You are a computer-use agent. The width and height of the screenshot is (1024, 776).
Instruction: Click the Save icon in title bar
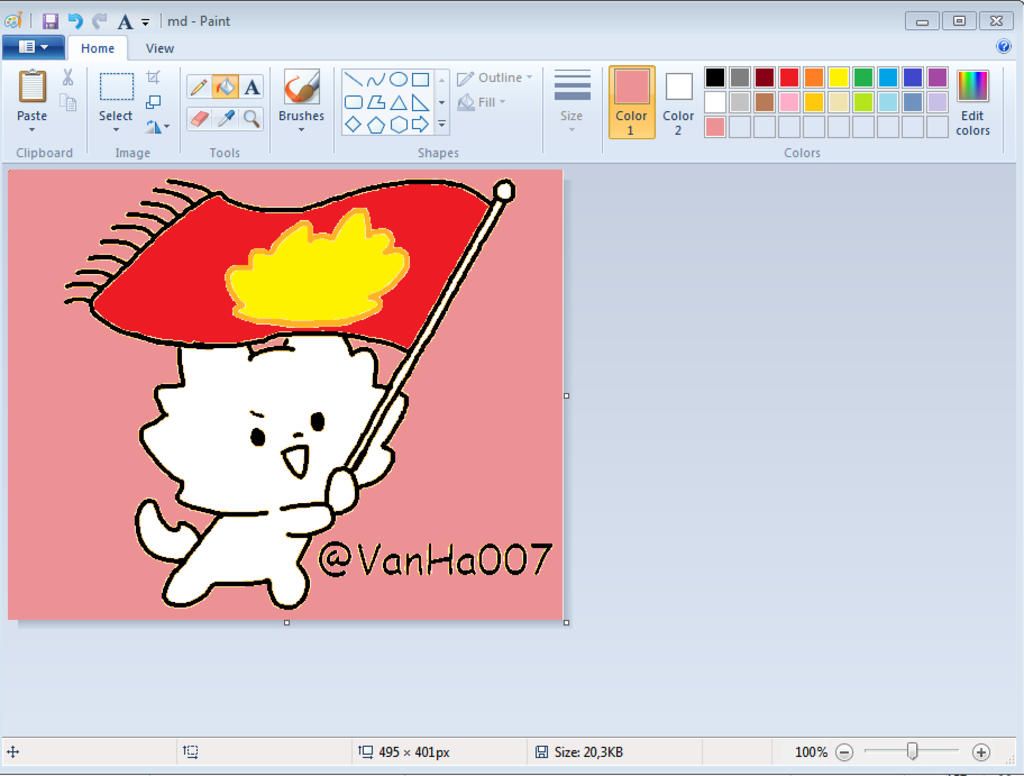coord(50,21)
